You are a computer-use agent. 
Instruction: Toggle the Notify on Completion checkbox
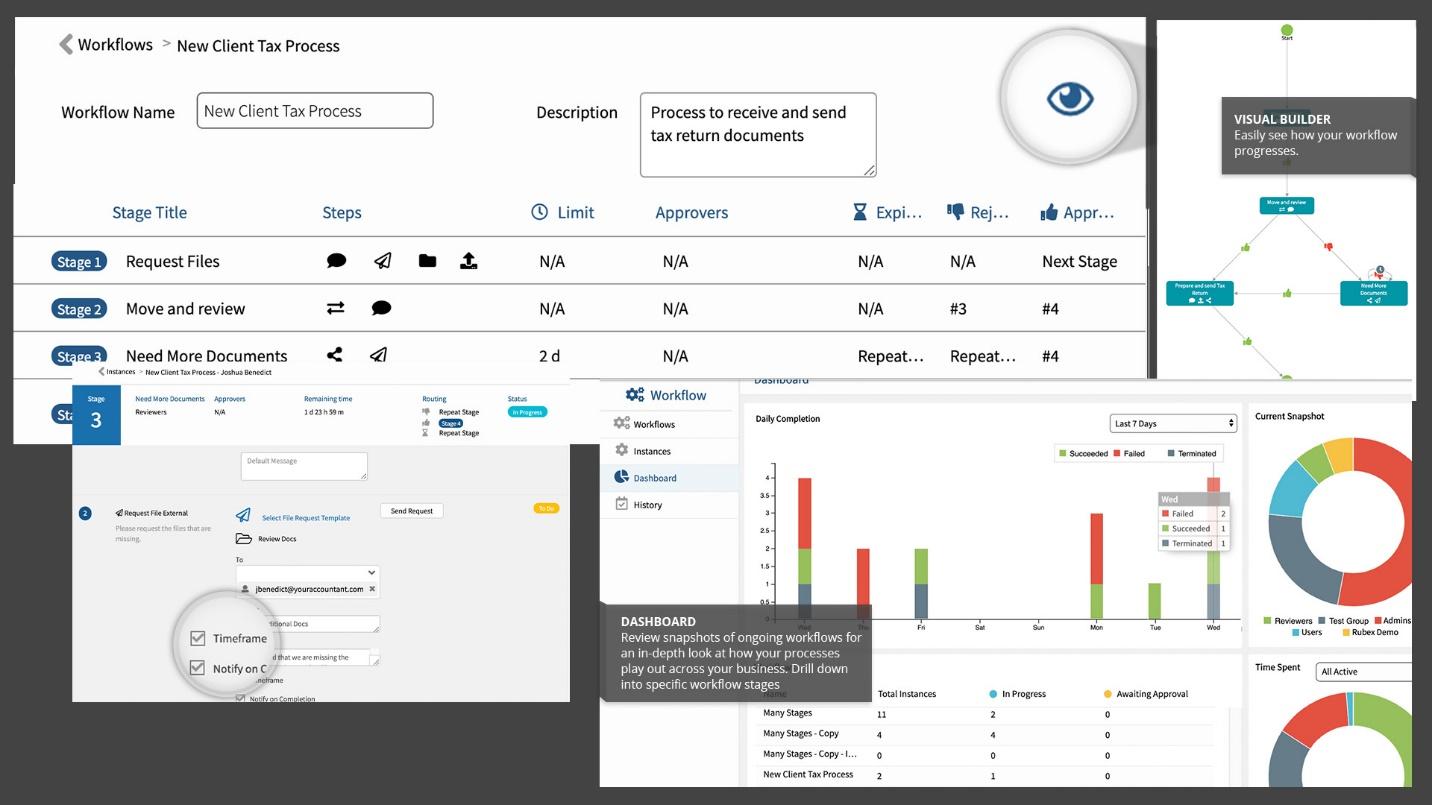click(x=197, y=668)
